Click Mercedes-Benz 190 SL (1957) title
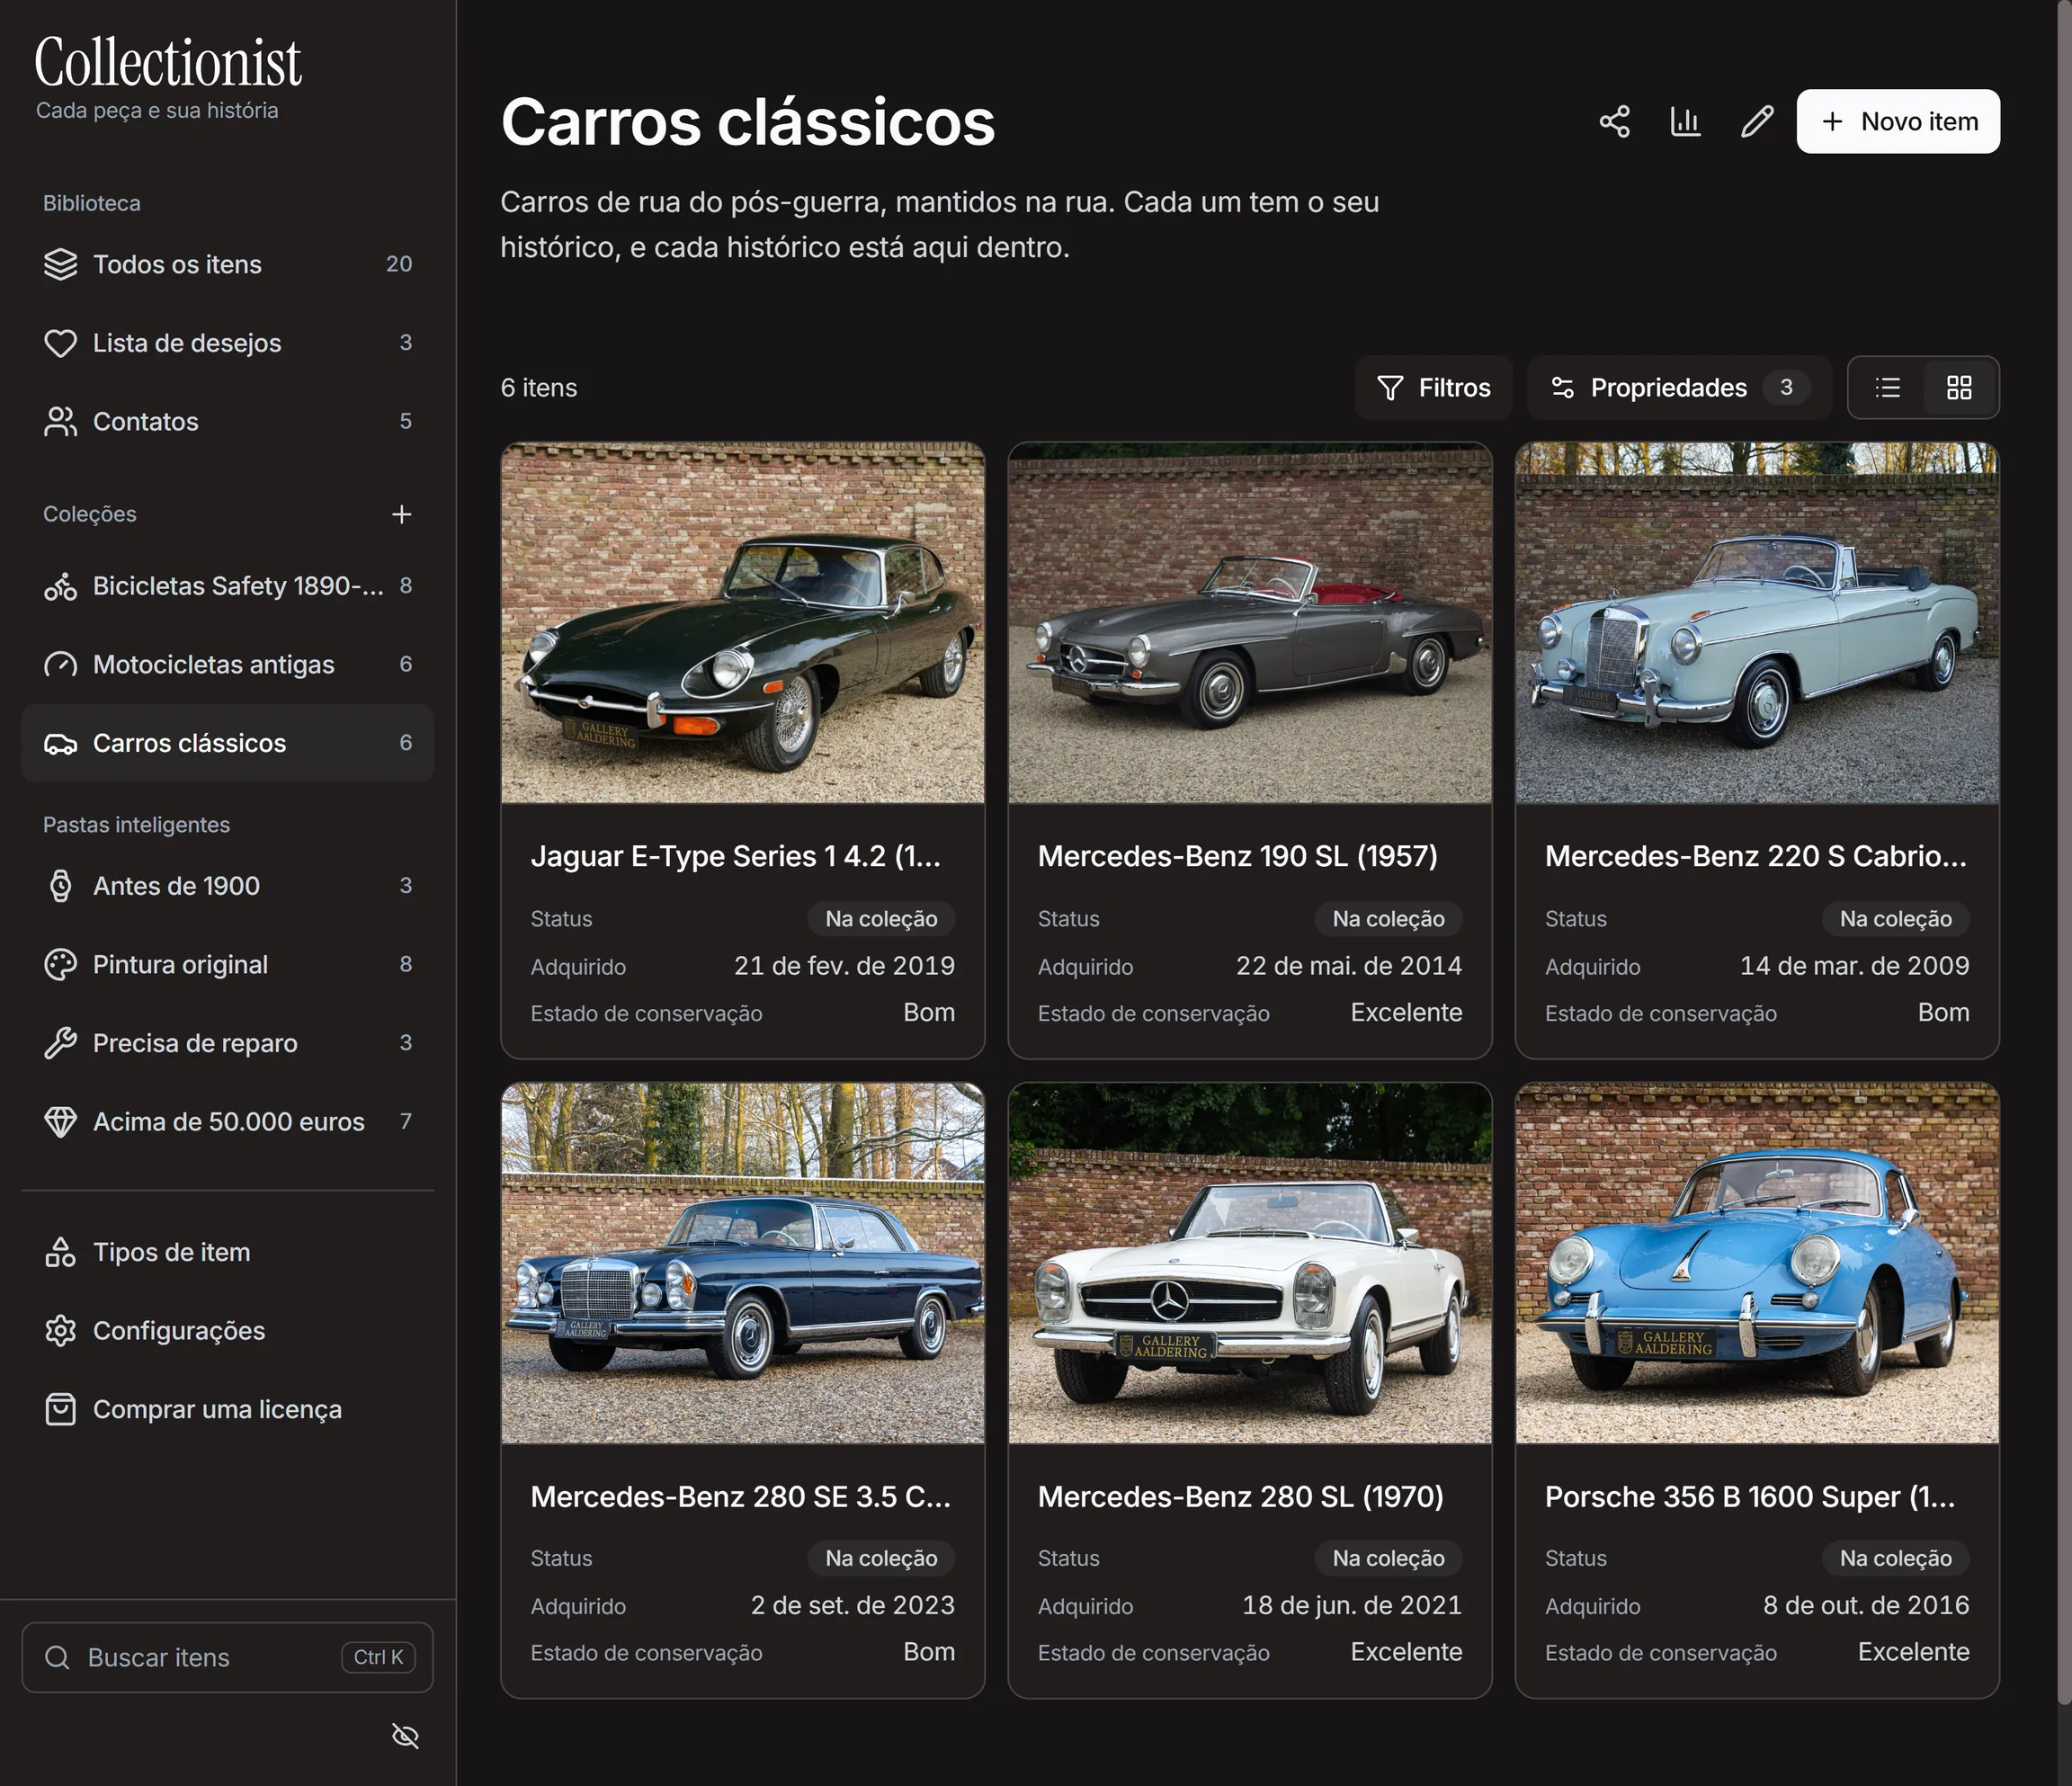The image size is (2072, 1786). pos(1238,856)
